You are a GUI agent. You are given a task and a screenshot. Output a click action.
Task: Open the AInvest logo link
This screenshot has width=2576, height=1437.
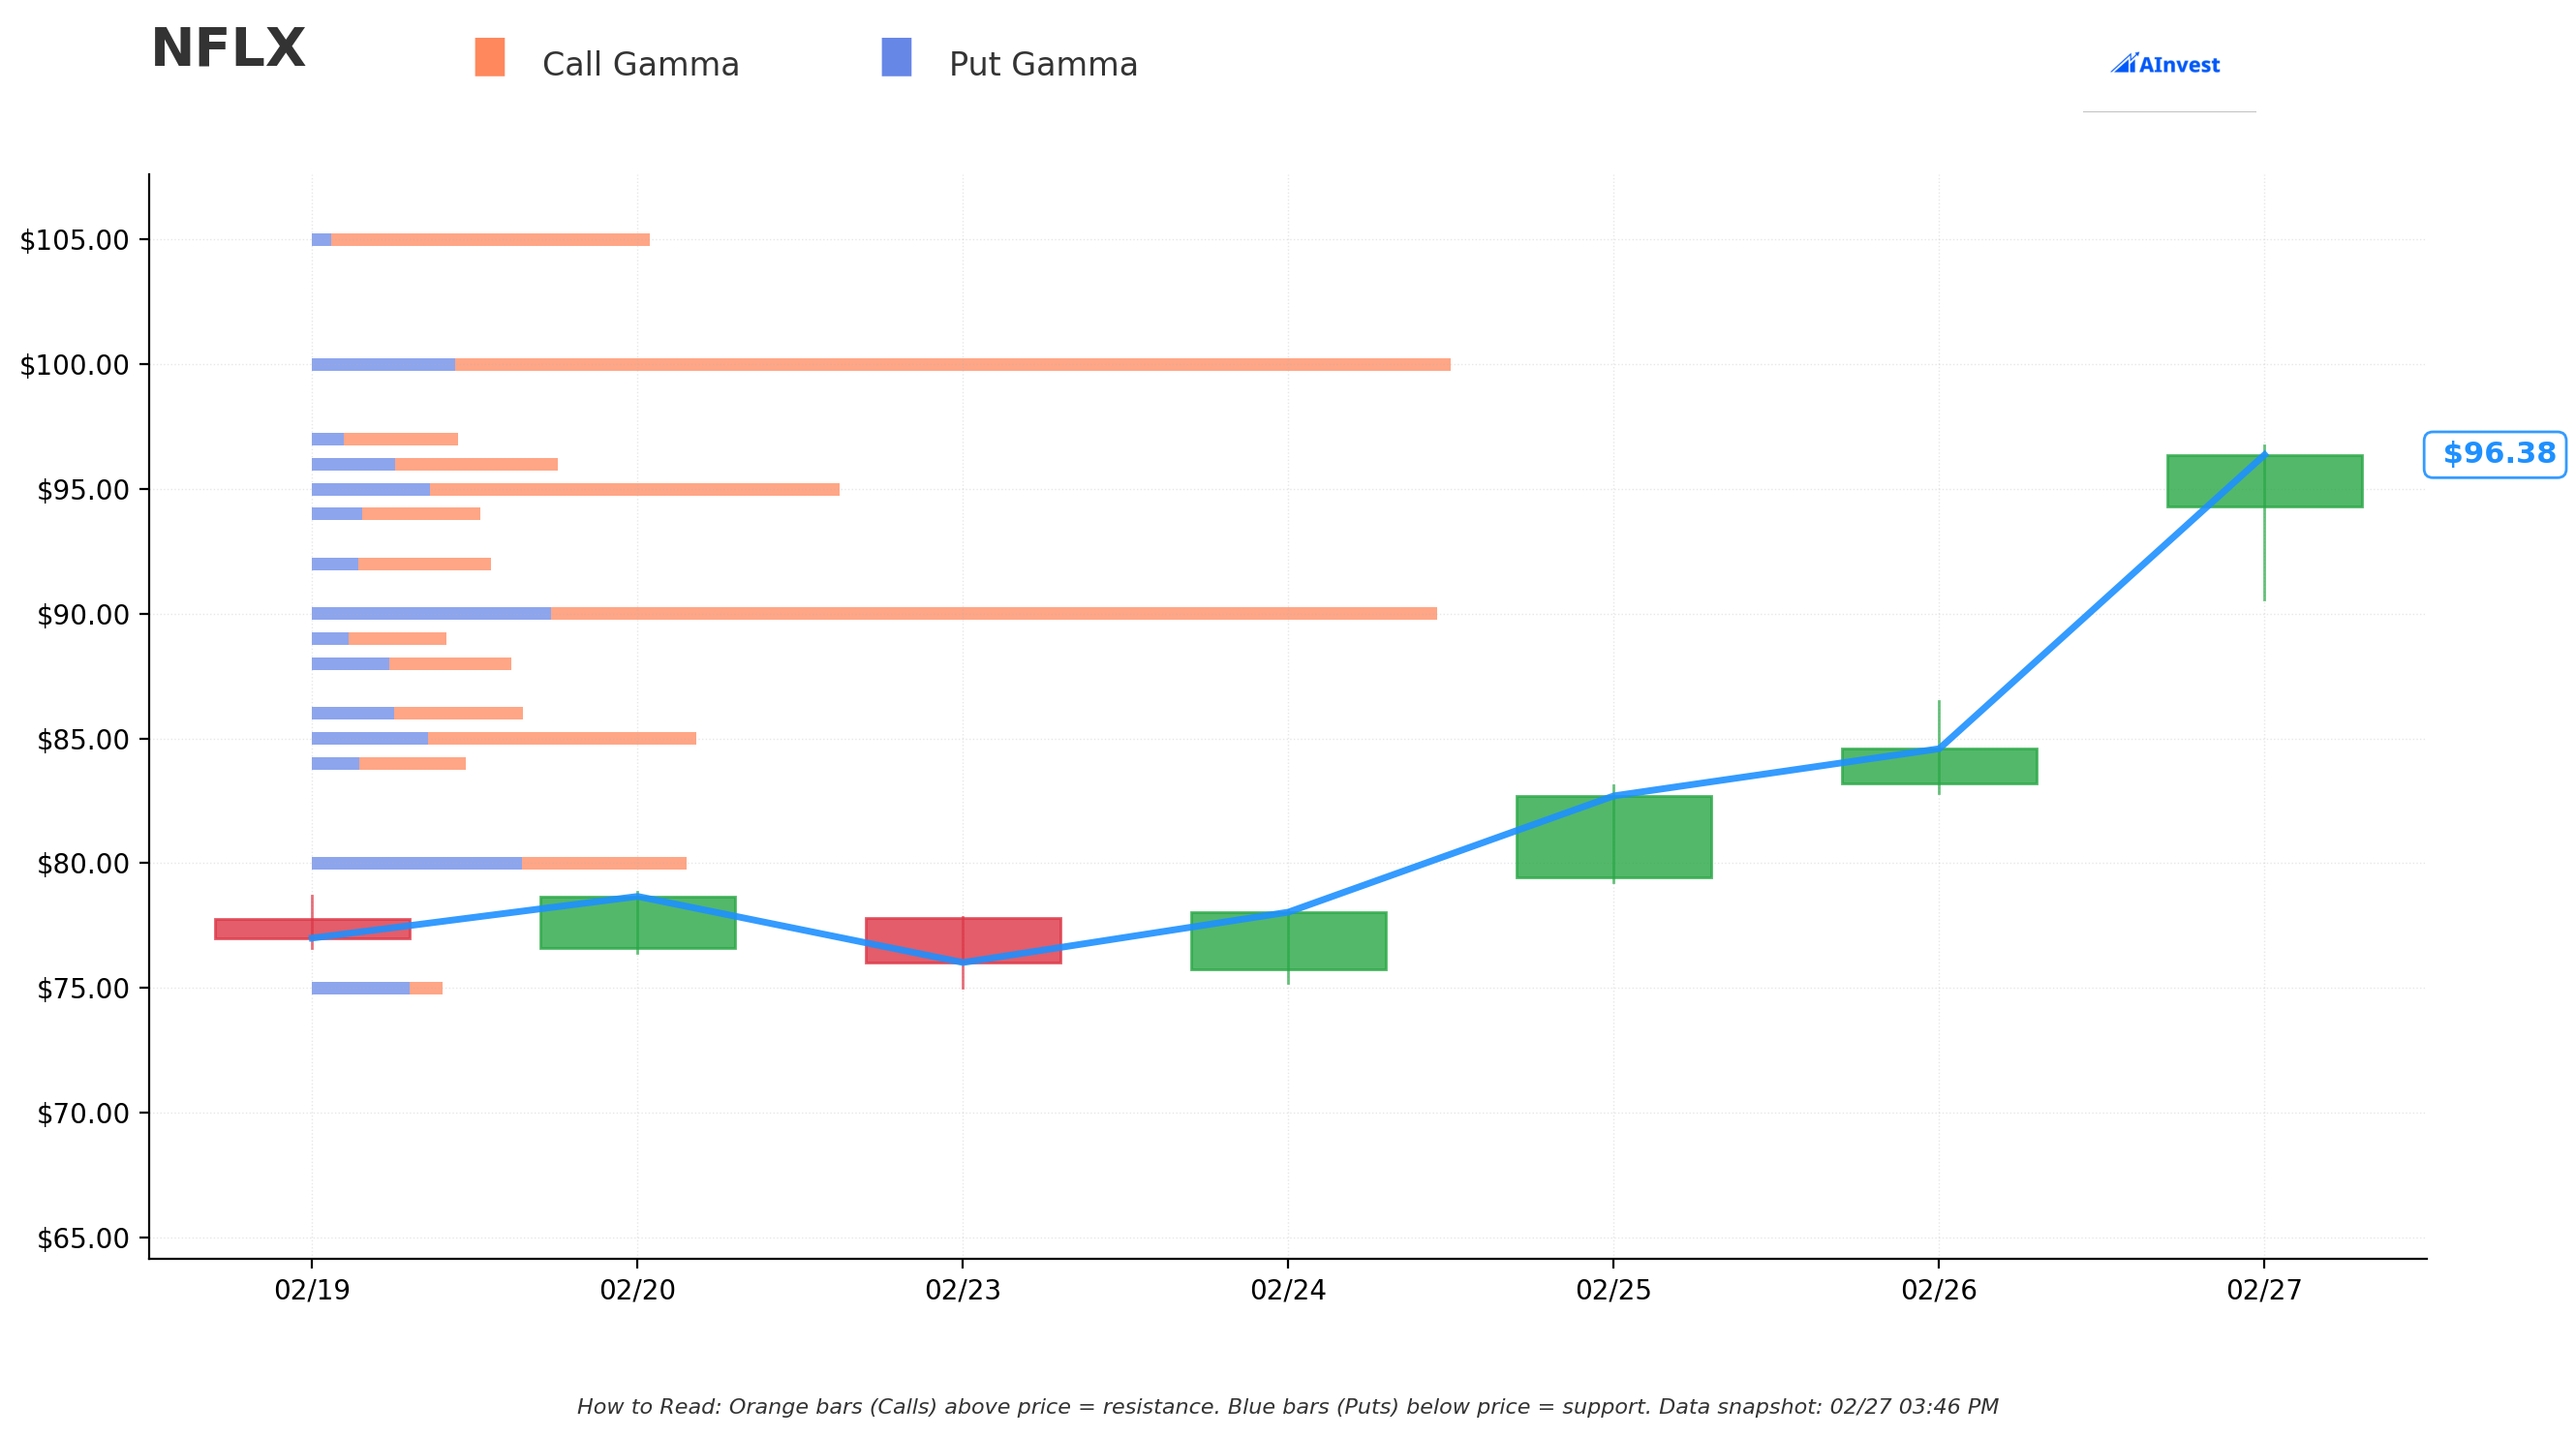(2165, 64)
